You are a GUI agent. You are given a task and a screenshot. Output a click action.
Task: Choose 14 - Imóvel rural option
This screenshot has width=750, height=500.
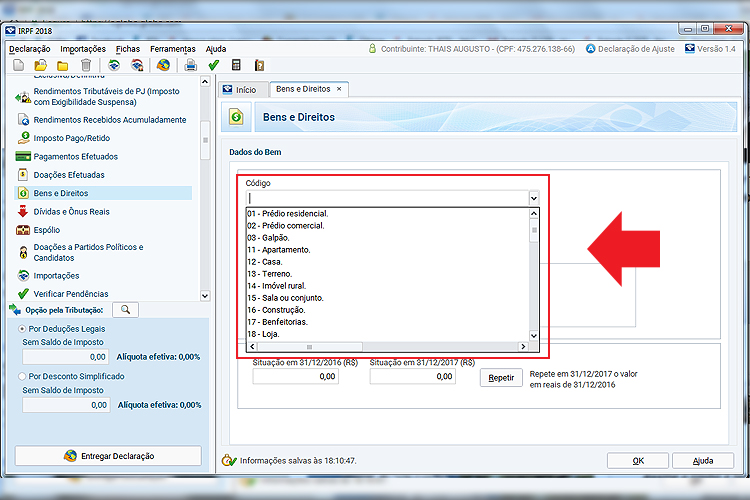coord(388,286)
